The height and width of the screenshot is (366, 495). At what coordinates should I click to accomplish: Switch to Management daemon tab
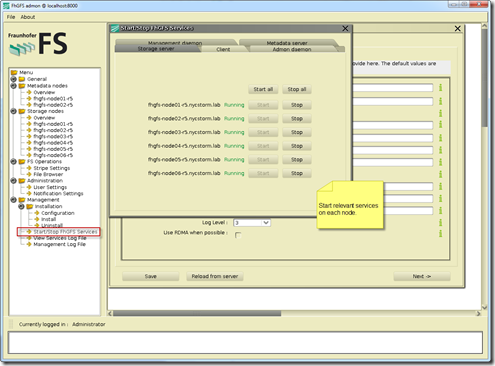click(x=175, y=42)
